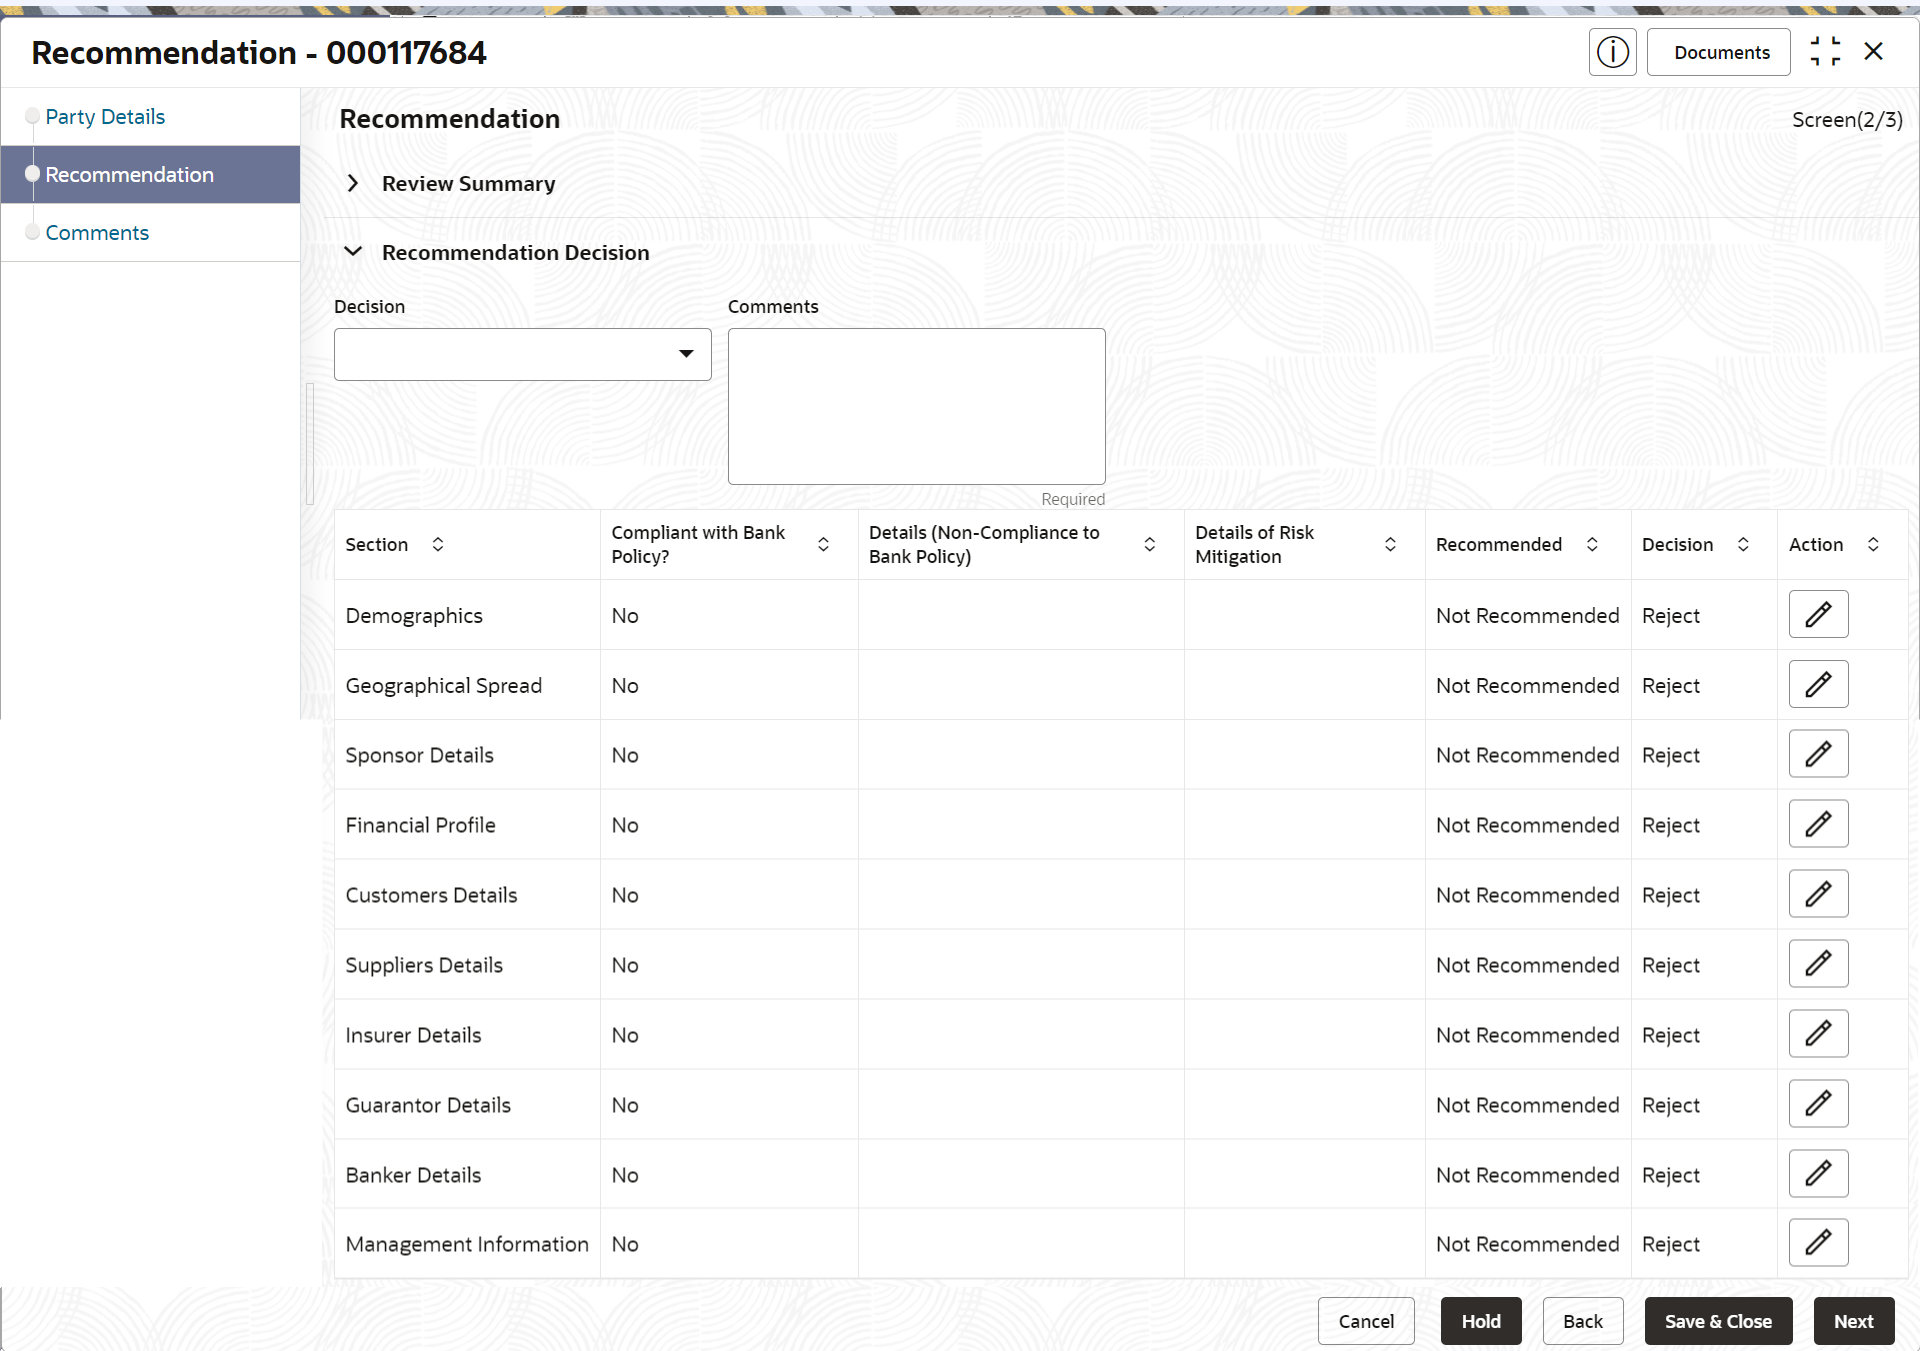The image size is (1920, 1351).
Task: Collapse the Recommendation Decision section
Action: [353, 252]
